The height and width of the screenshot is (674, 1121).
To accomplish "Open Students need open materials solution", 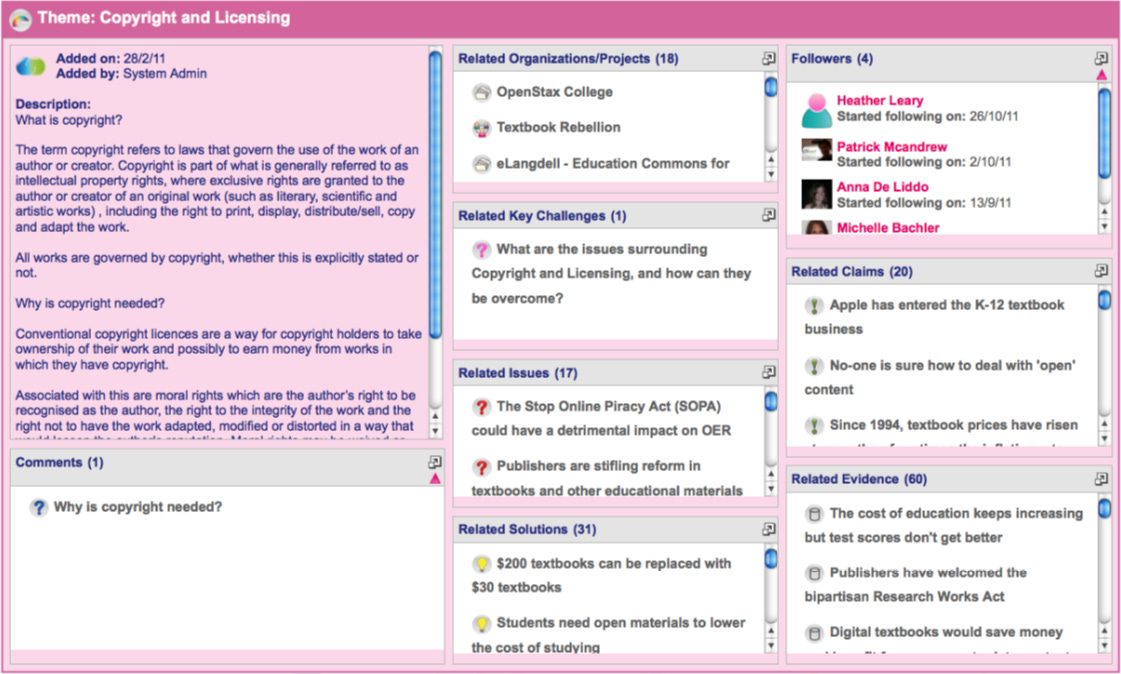I will [x=608, y=635].
